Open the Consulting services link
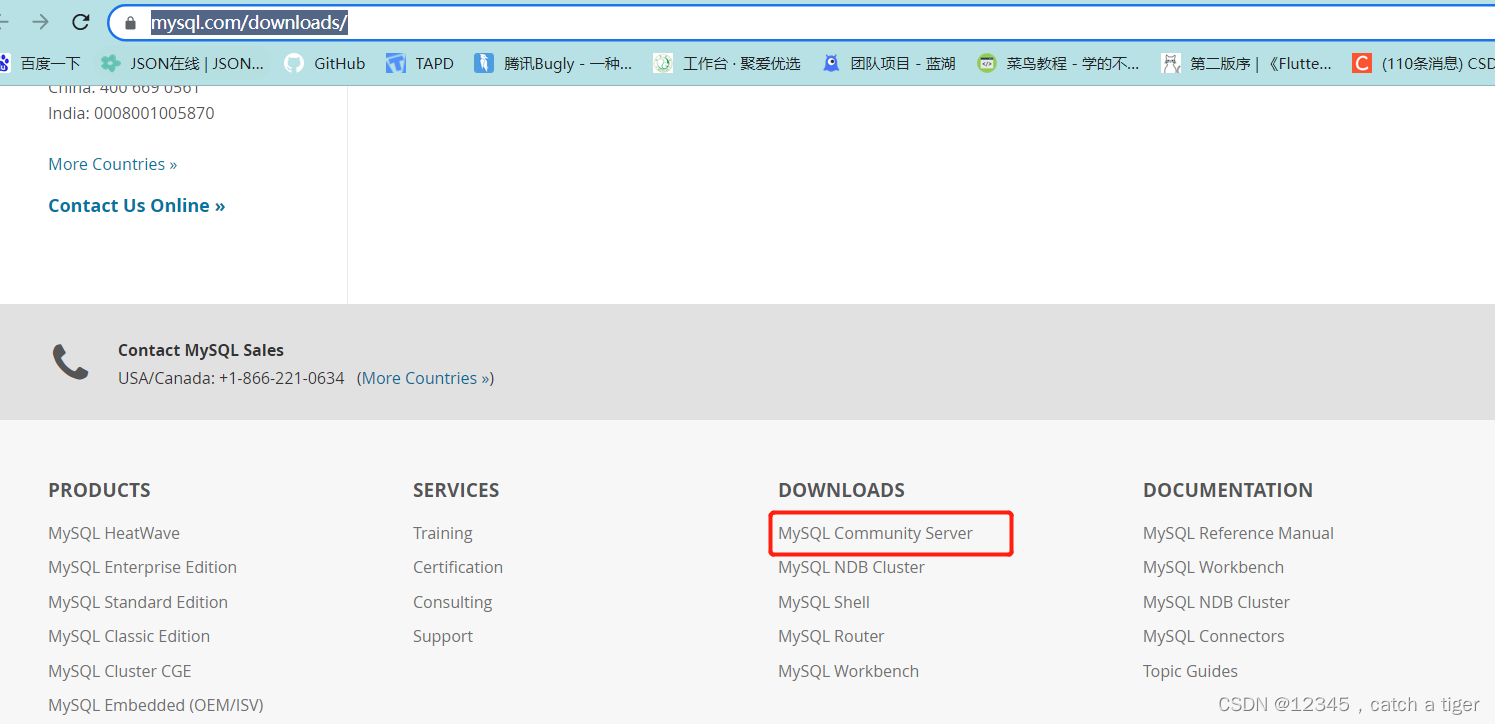Viewport: 1495px width, 724px height. pos(453,602)
